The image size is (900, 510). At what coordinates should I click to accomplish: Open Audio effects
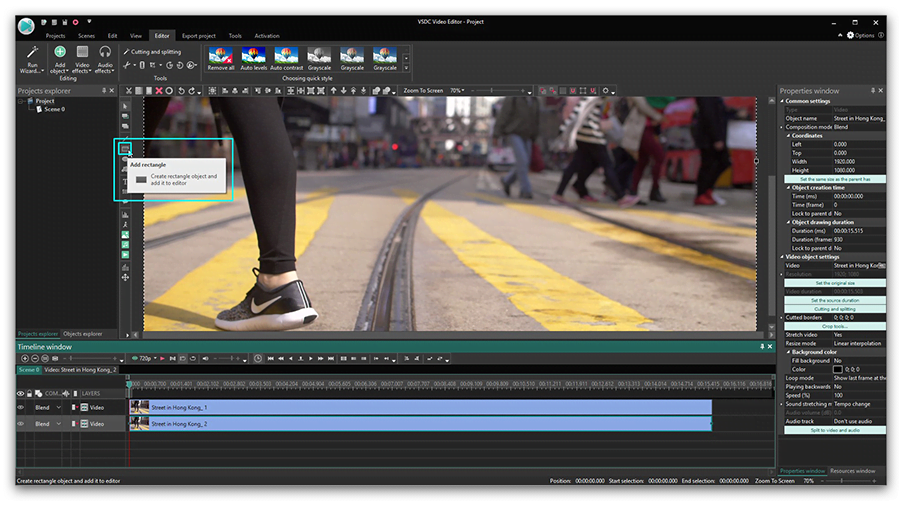click(104, 59)
